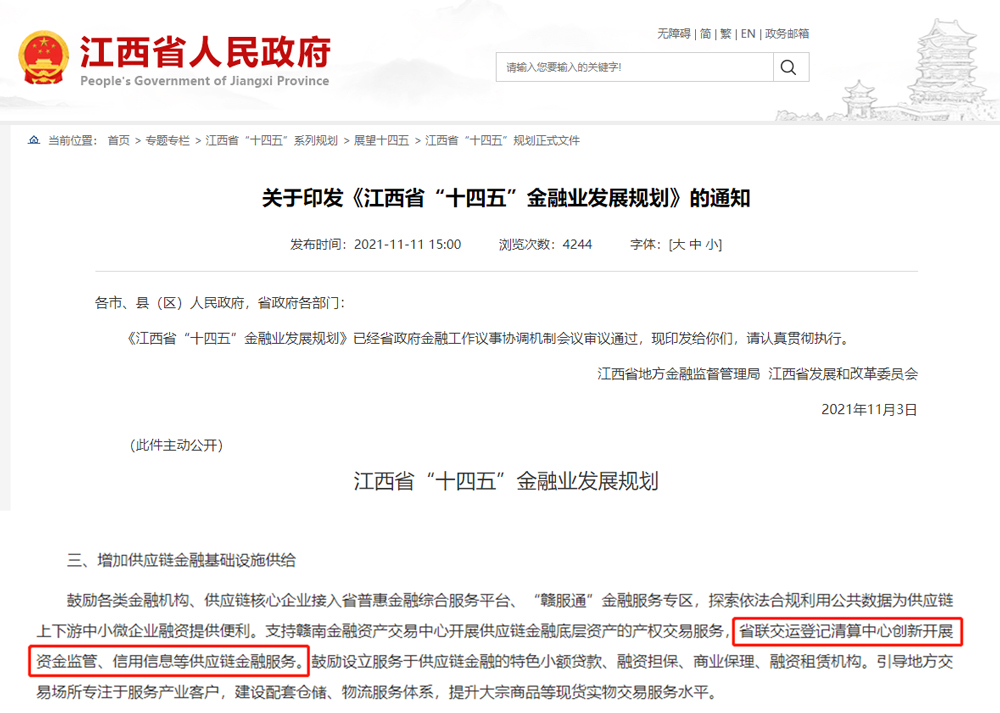Screen dimensions: 1000x713
Task: Open the 无障碍 accessibility link
Action: click(x=674, y=34)
